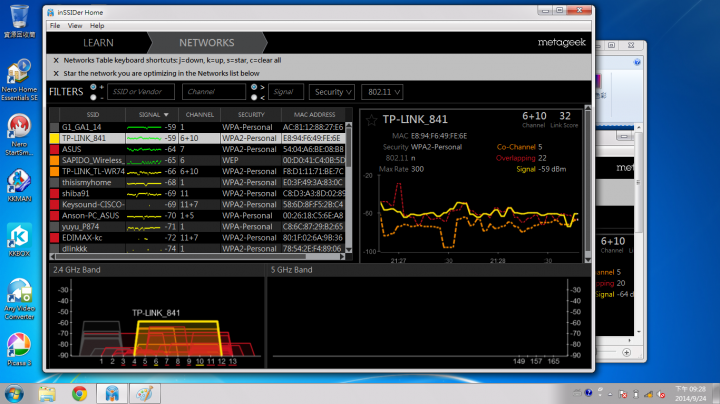This screenshot has width=720, height=404.
Task: Switch to the LEARN tab
Action: 98,43
